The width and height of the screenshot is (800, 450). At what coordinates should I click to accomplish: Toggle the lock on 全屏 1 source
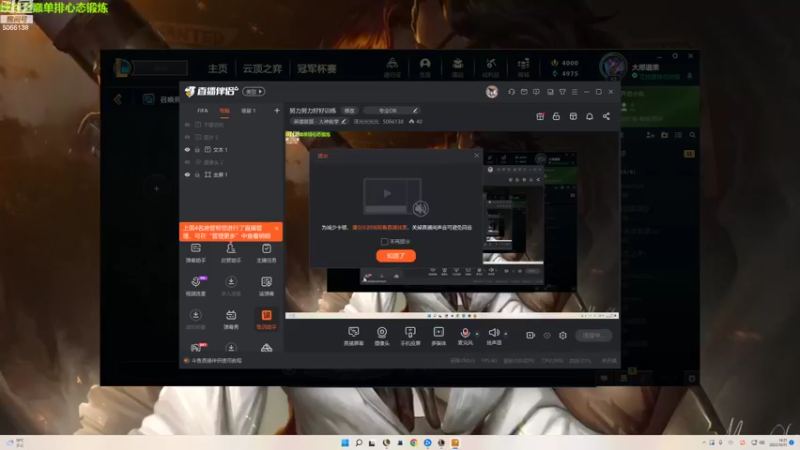197,174
